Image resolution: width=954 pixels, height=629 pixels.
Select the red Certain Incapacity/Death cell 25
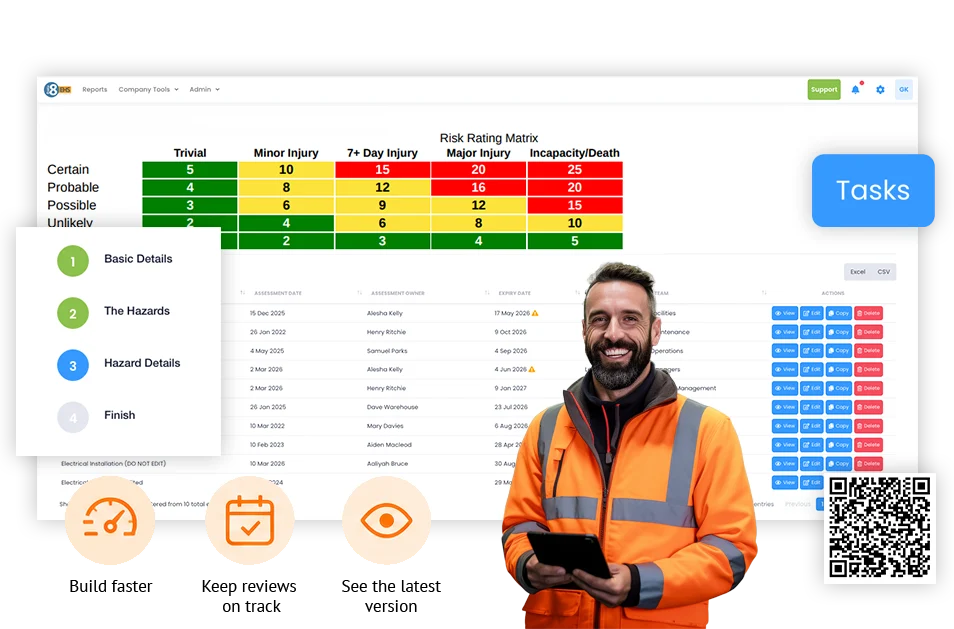pyautogui.click(x=575, y=170)
